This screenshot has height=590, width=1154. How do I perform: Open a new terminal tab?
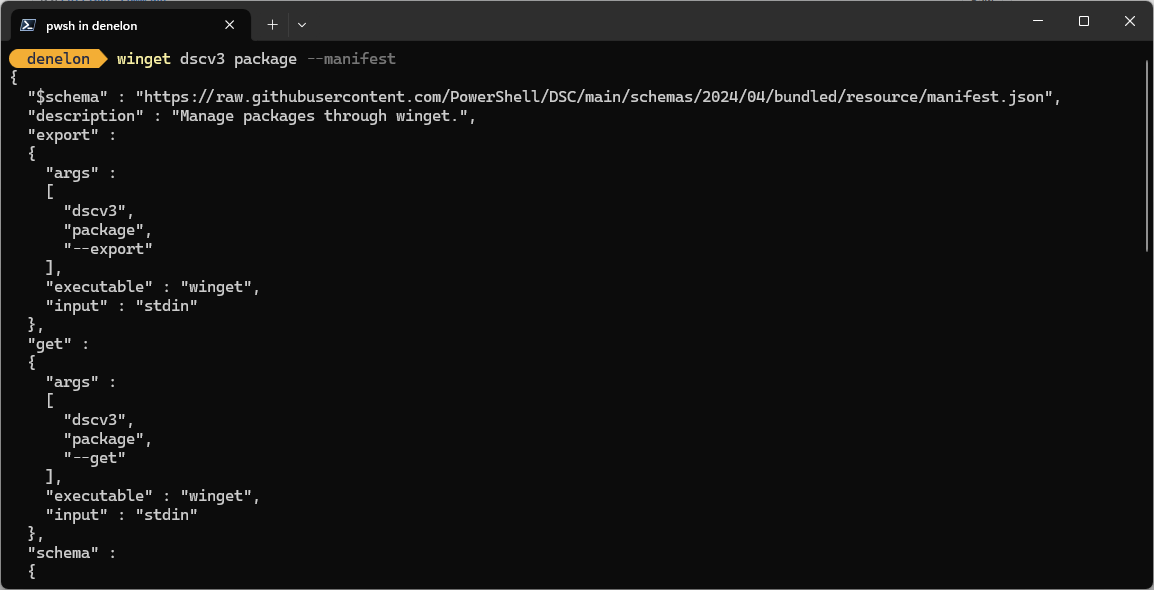272,25
